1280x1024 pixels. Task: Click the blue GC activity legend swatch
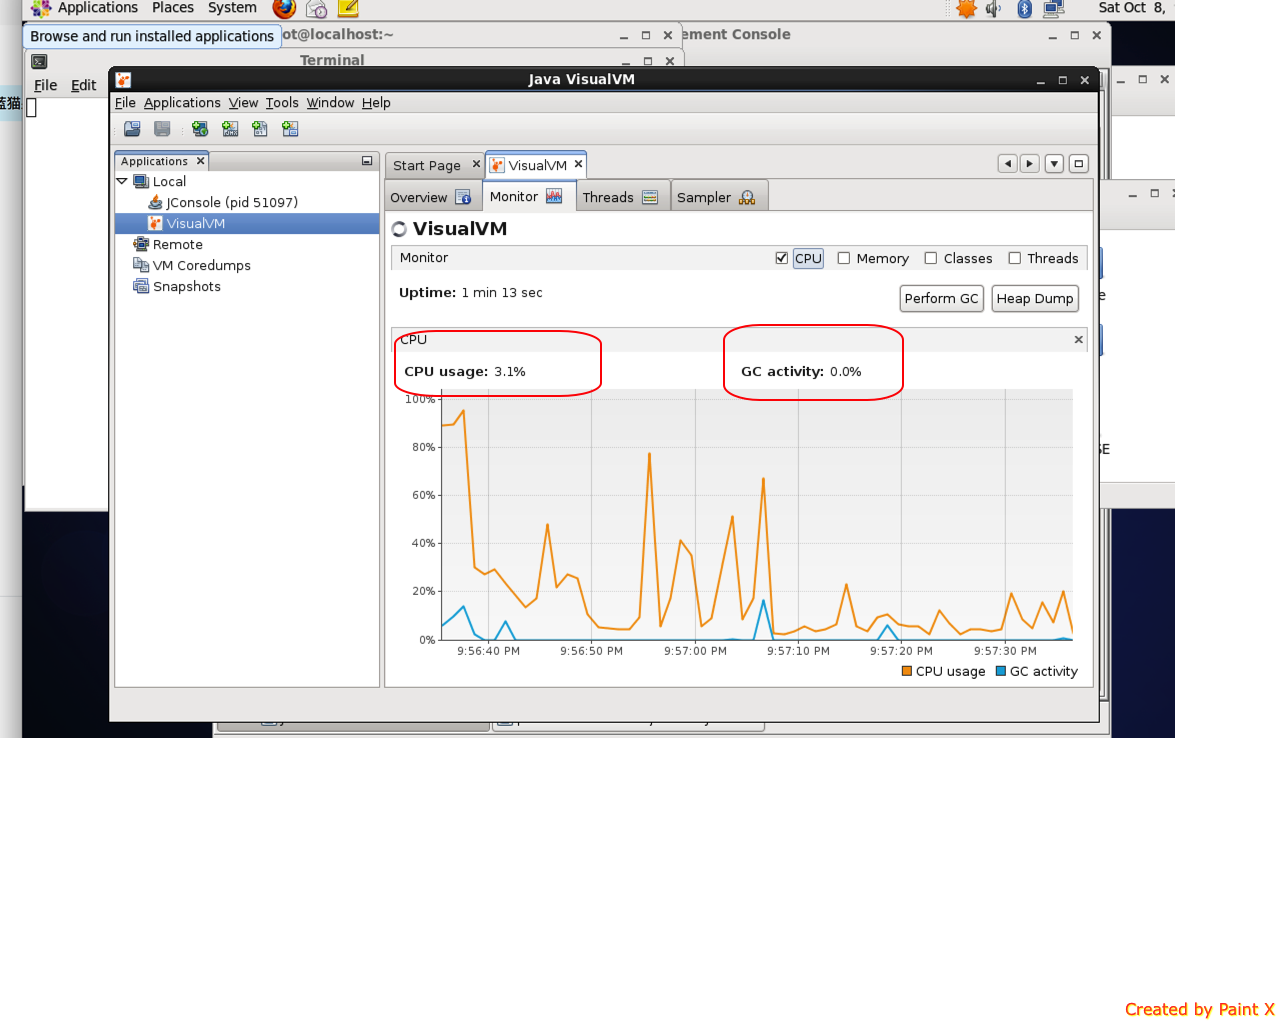coord(1001,671)
